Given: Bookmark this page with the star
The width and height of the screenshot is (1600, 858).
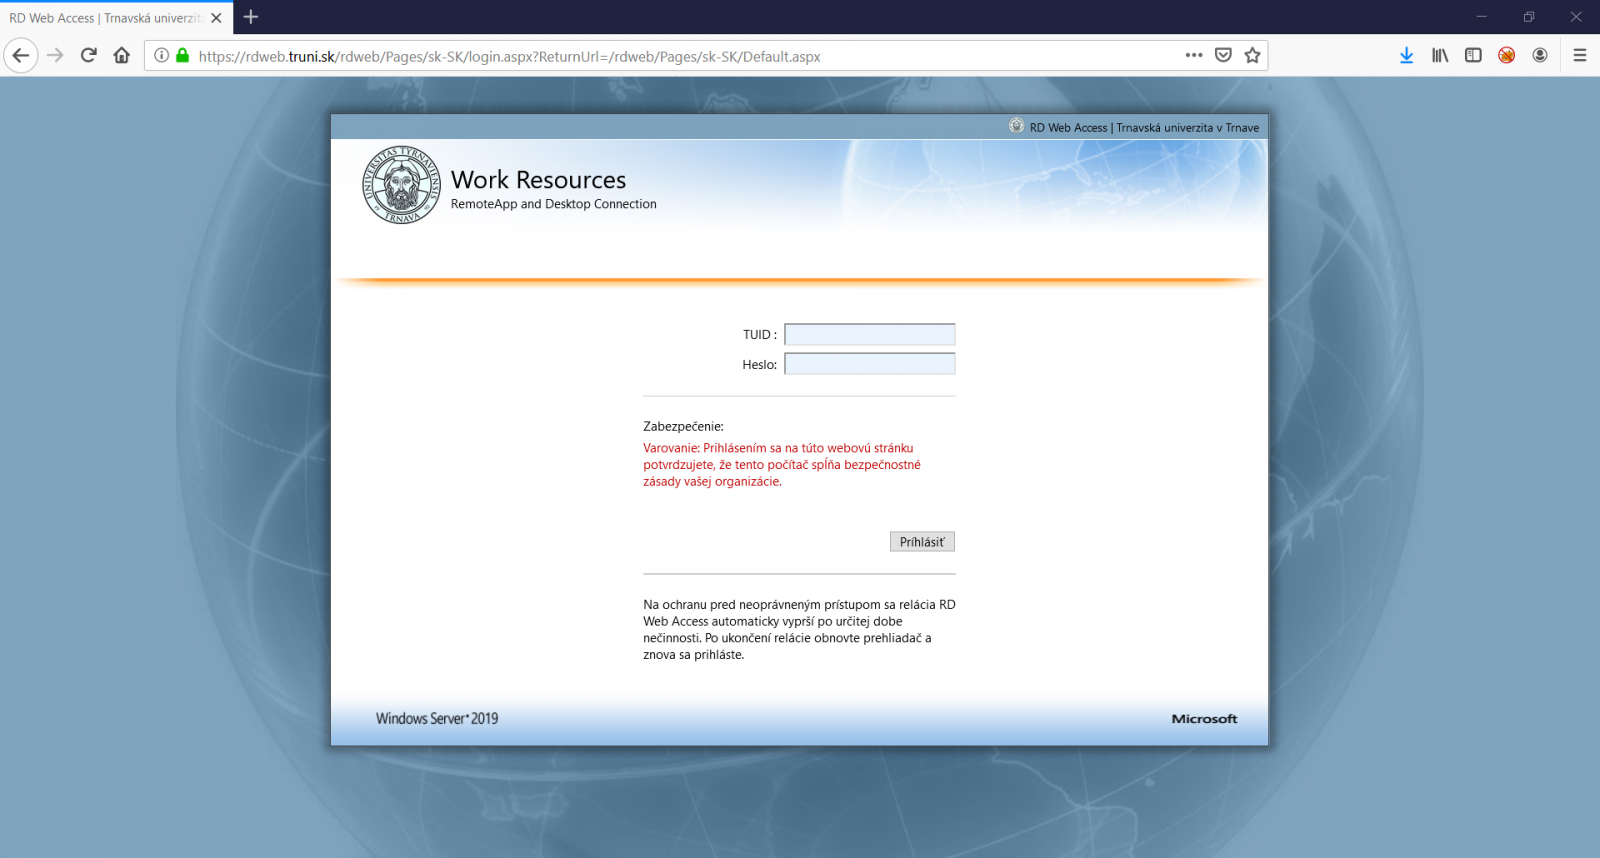Looking at the screenshot, I should click(x=1252, y=55).
